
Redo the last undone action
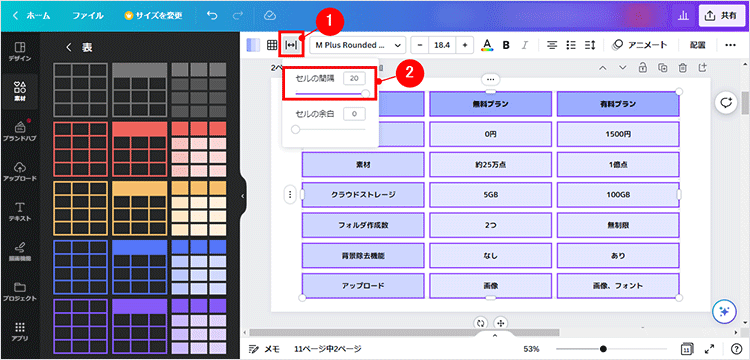click(237, 15)
